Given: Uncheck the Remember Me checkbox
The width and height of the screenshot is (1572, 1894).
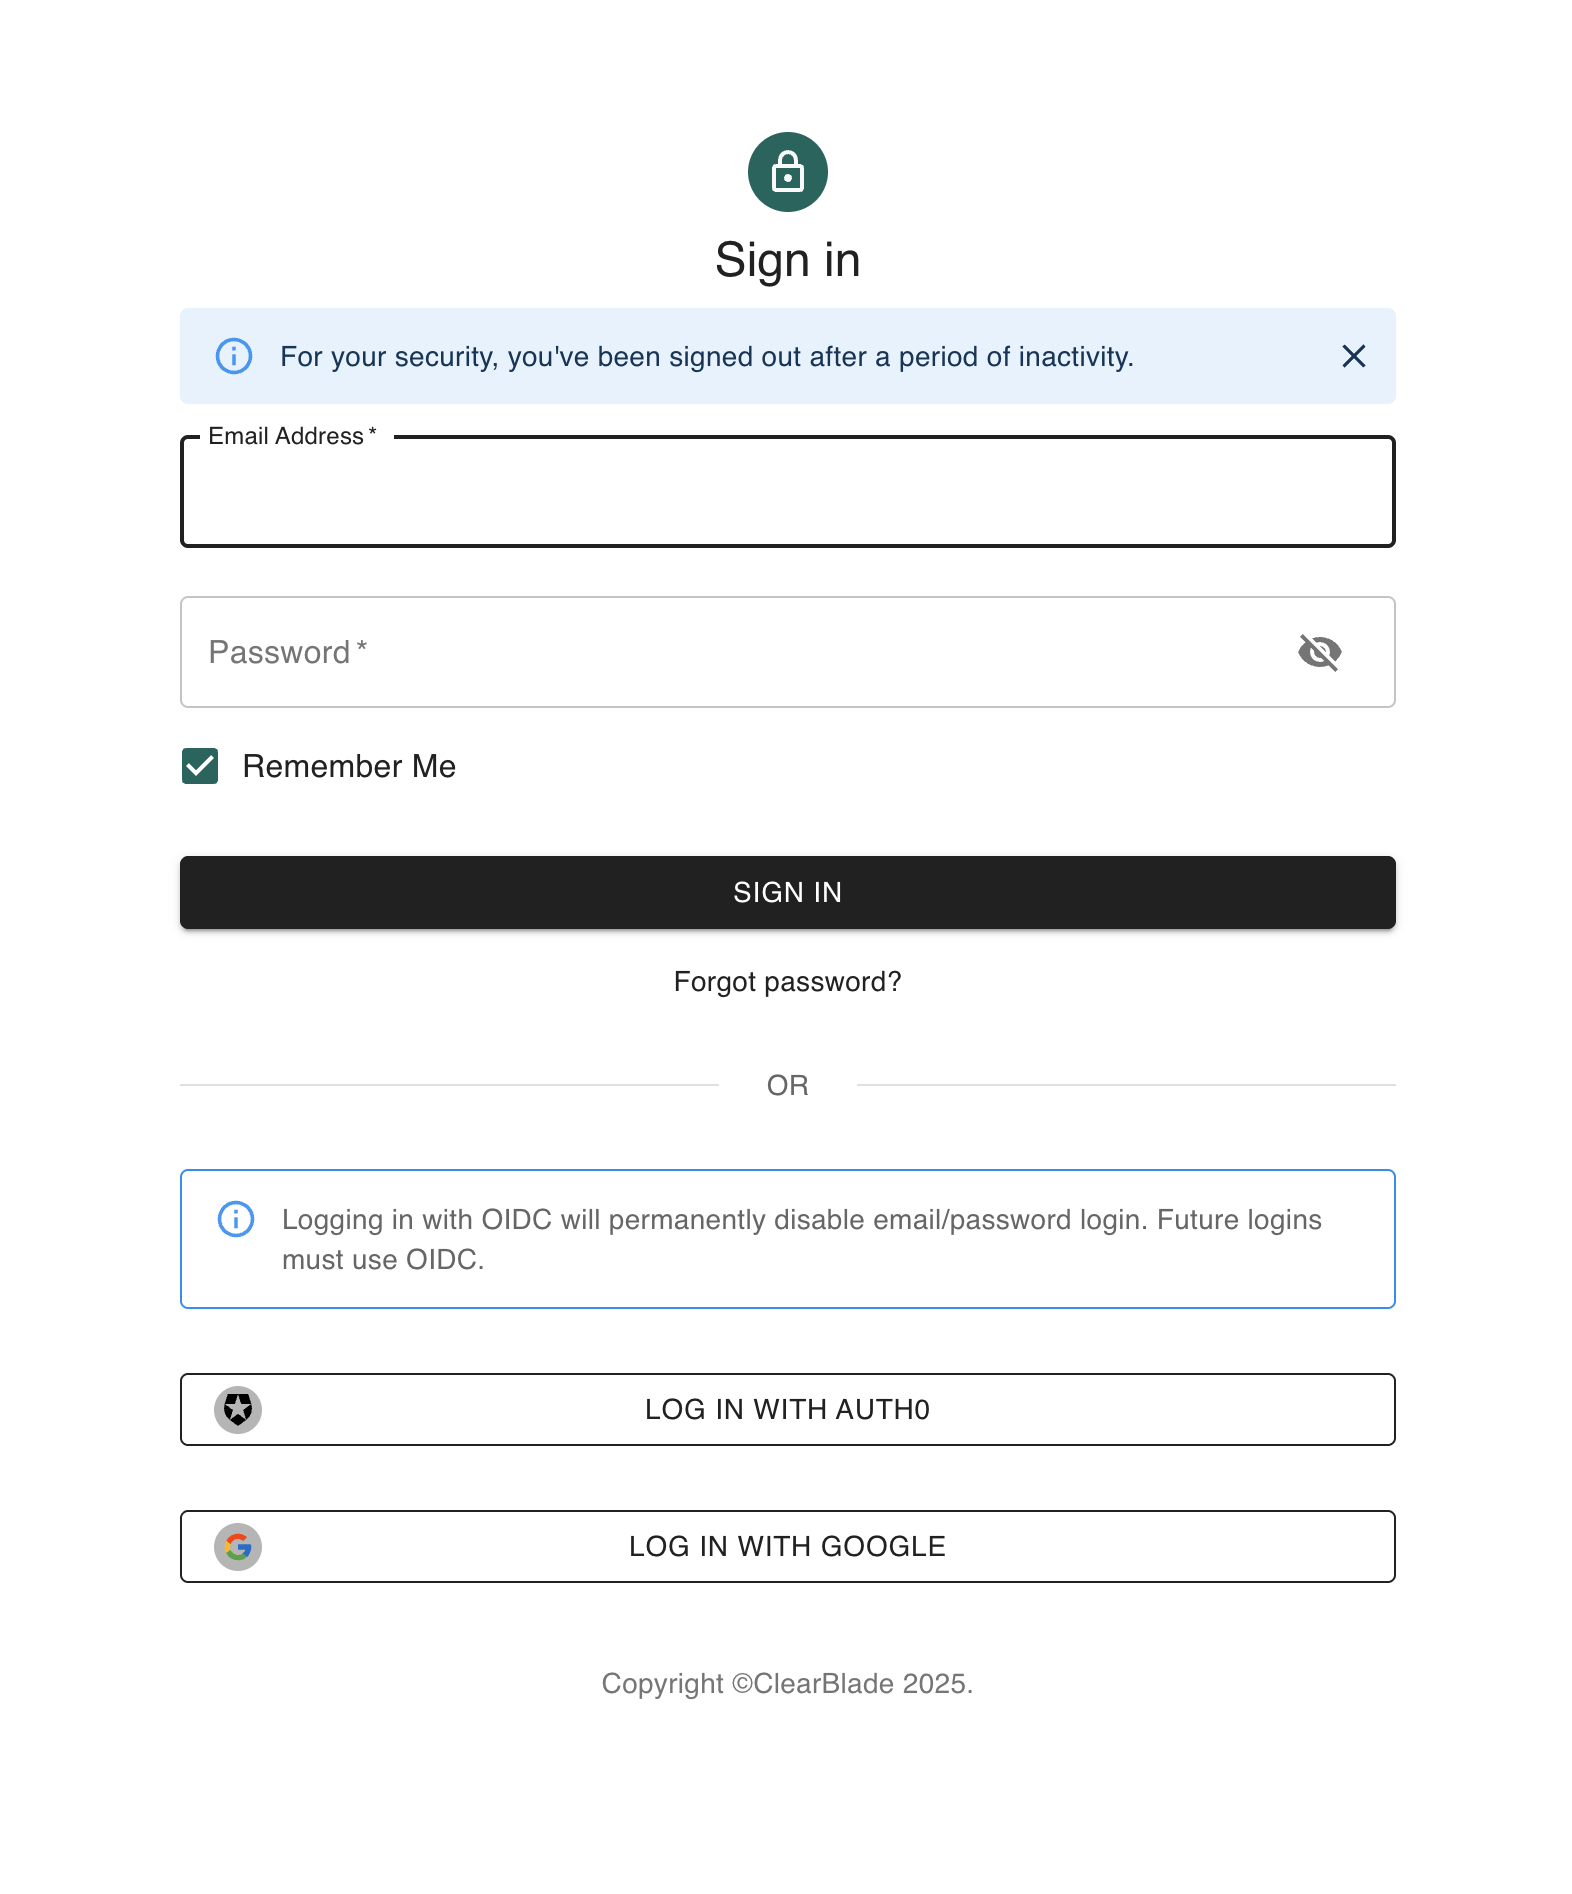Looking at the screenshot, I should pyautogui.click(x=200, y=766).
